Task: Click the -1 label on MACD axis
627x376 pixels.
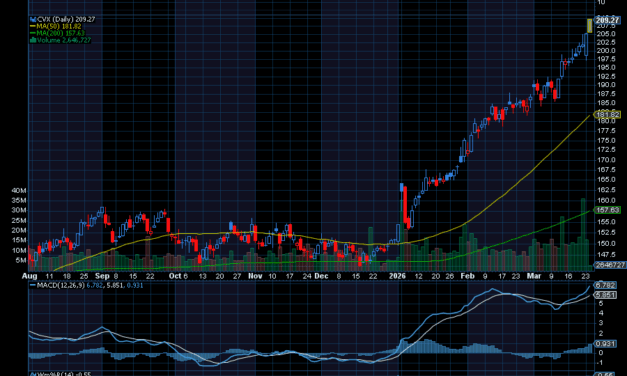Action: click(x=600, y=363)
